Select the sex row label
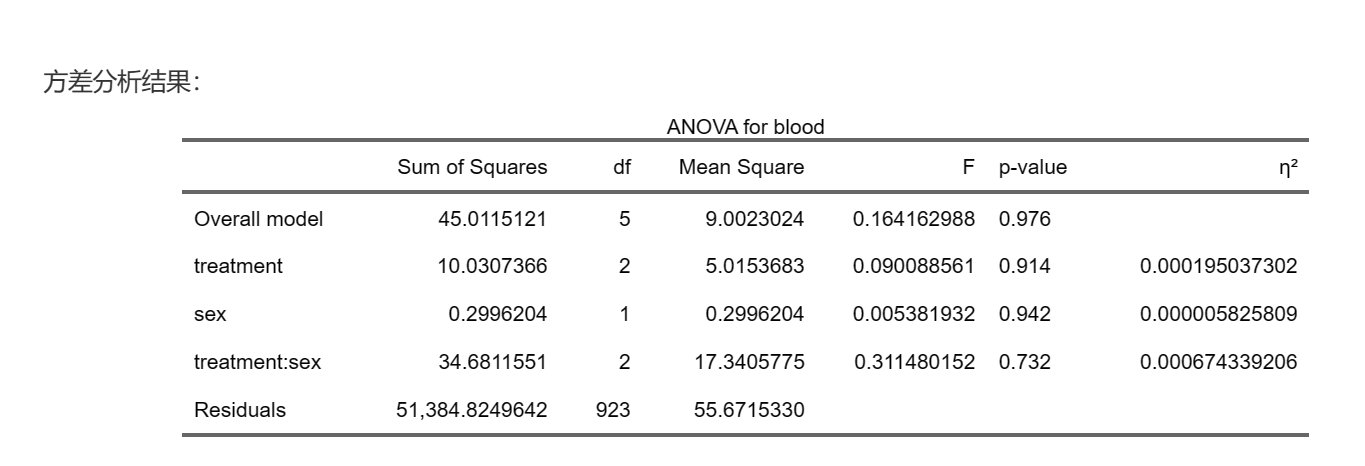Screen dimensions: 1365x466 210,314
